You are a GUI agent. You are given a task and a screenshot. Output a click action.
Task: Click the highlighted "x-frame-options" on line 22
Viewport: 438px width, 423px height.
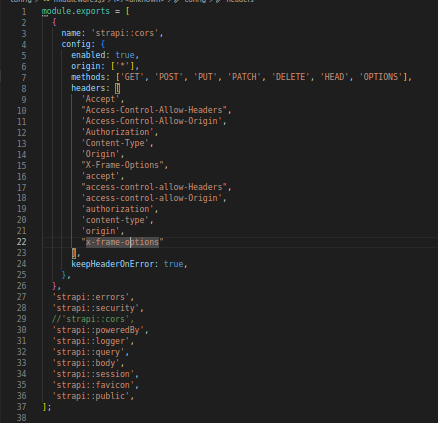pyautogui.click(x=122, y=242)
